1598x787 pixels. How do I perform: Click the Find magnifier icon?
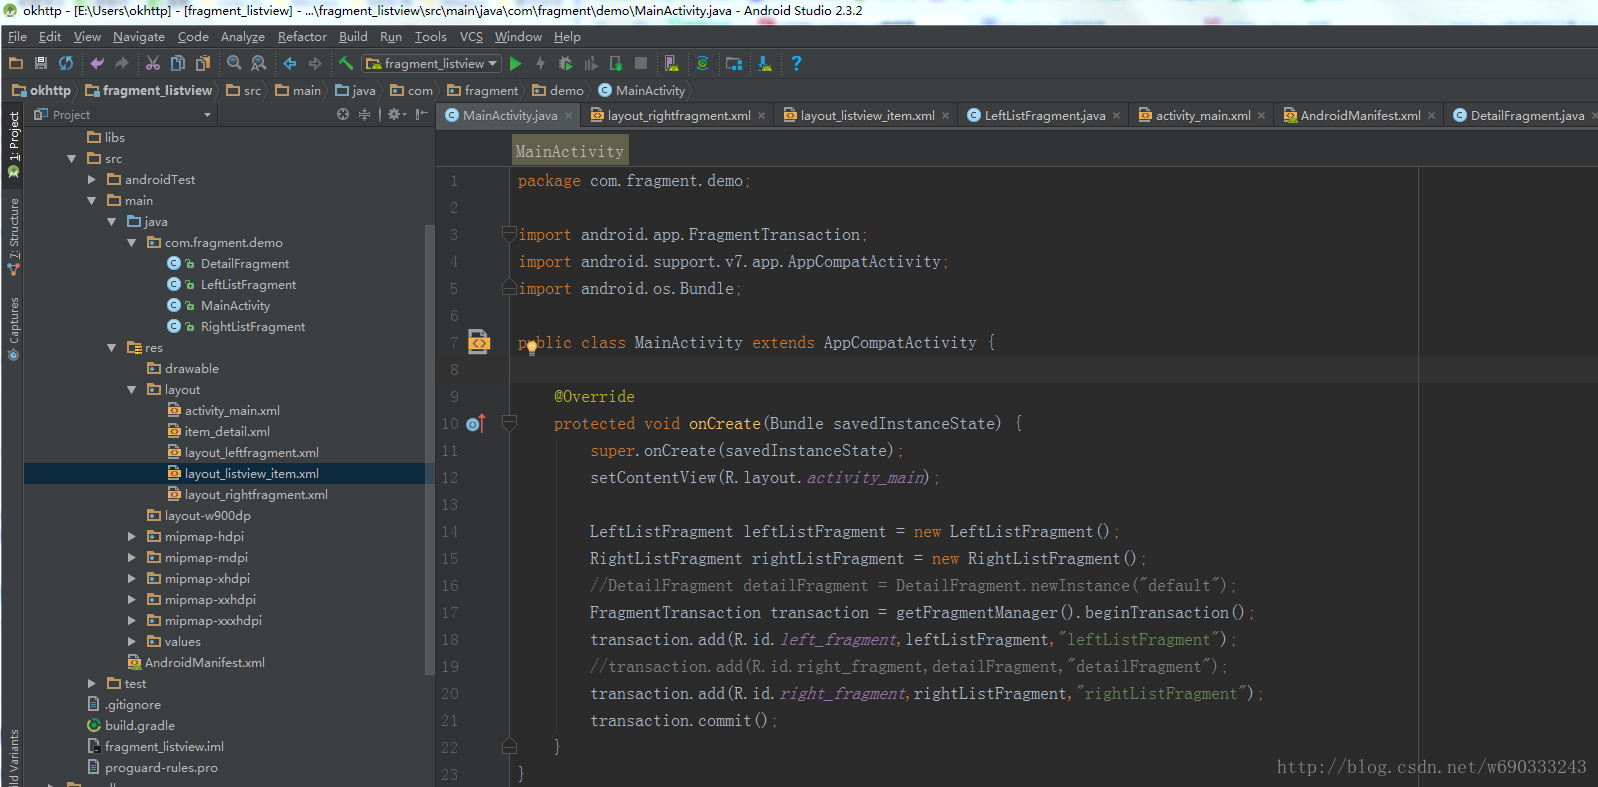[x=234, y=63]
